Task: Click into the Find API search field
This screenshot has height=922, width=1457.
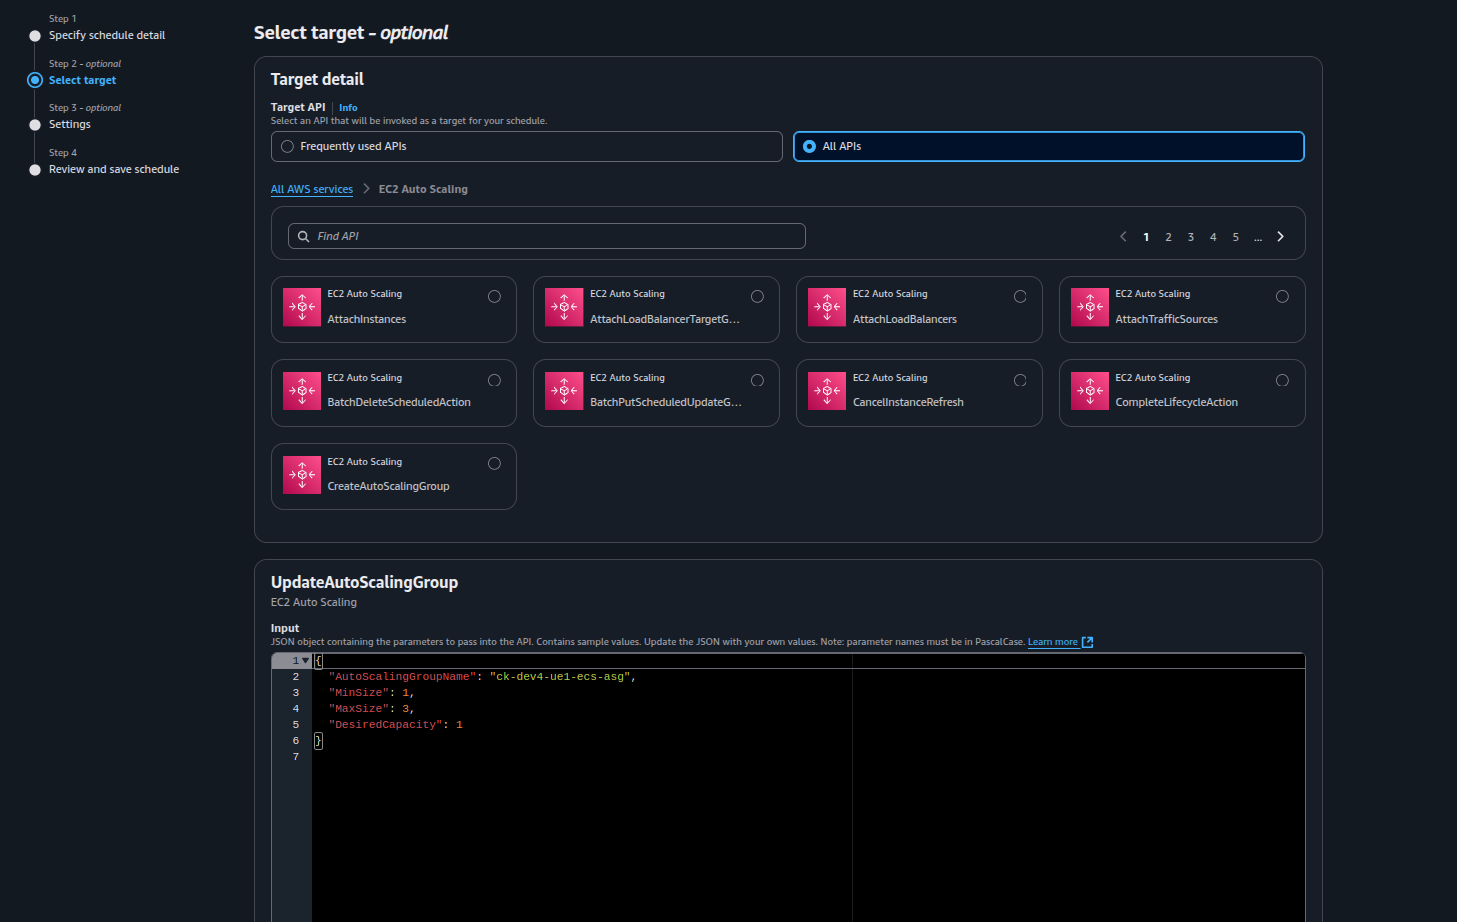Action: click(547, 236)
